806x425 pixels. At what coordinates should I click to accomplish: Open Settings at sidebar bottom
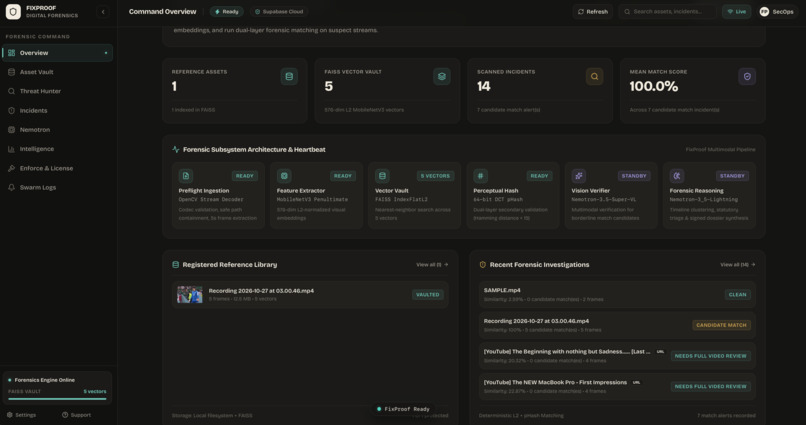coord(21,415)
